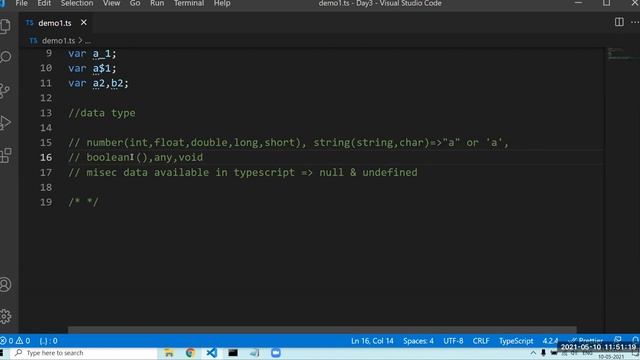The height and width of the screenshot is (360, 640).
Task: Click line number 13 in gutter
Action: pos(46,113)
